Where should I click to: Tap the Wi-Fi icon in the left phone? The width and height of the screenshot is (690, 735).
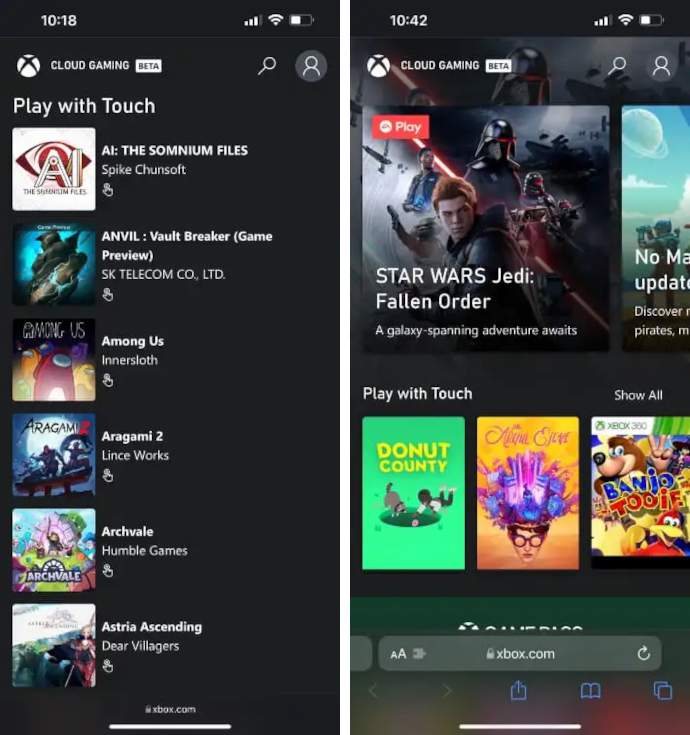[276, 20]
